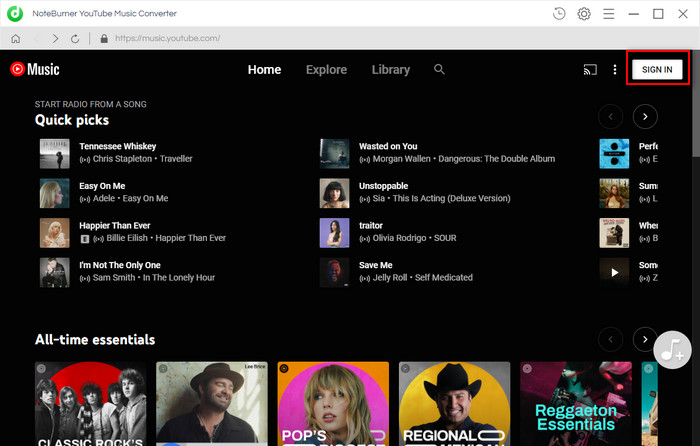700x446 pixels.
Task: Click the Save Me song title
Action: tap(375, 265)
